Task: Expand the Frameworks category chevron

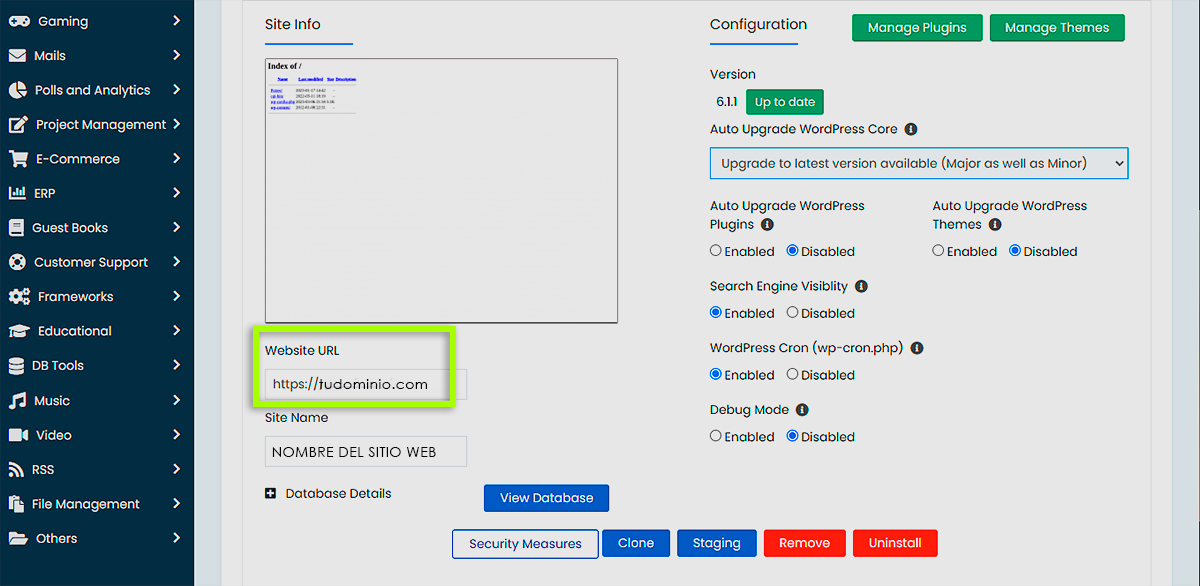Action: (x=176, y=296)
